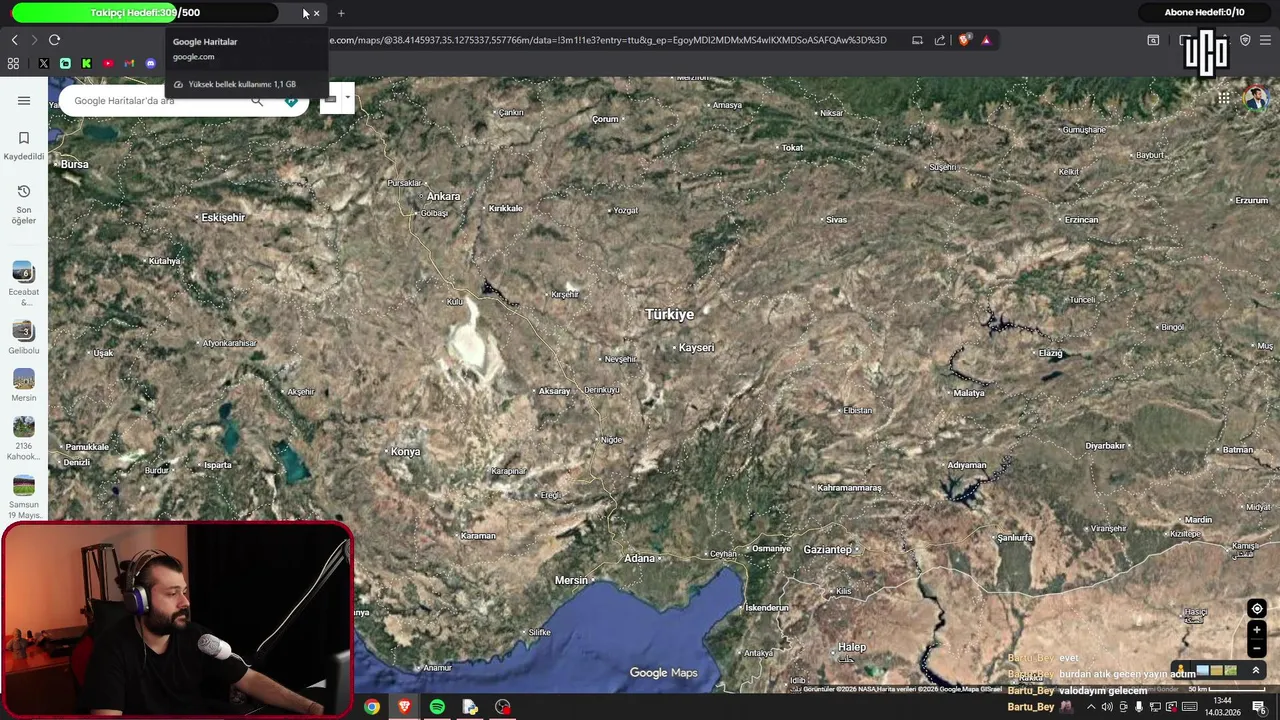Open the Windows notification center icon
1280x720 pixels.
tap(1259, 707)
